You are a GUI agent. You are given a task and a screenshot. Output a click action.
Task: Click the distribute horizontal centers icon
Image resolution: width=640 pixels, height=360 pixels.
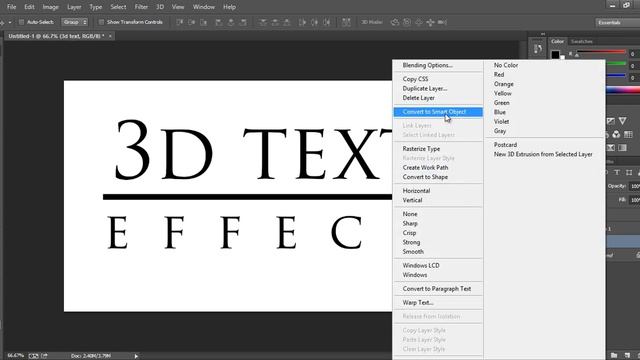click(314, 22)
